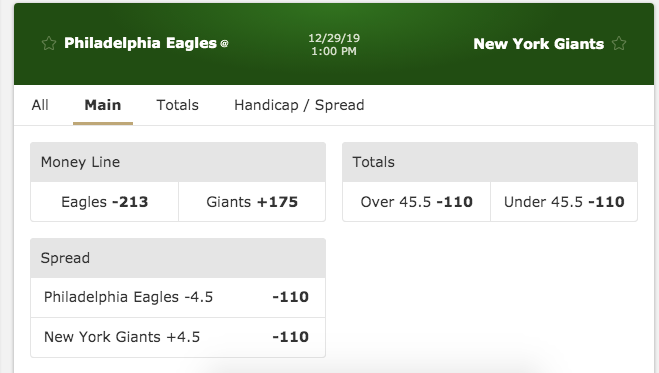Click the @ symbol beside Philadelphia Eagles
659x373 pixels.
click(224, 43)
